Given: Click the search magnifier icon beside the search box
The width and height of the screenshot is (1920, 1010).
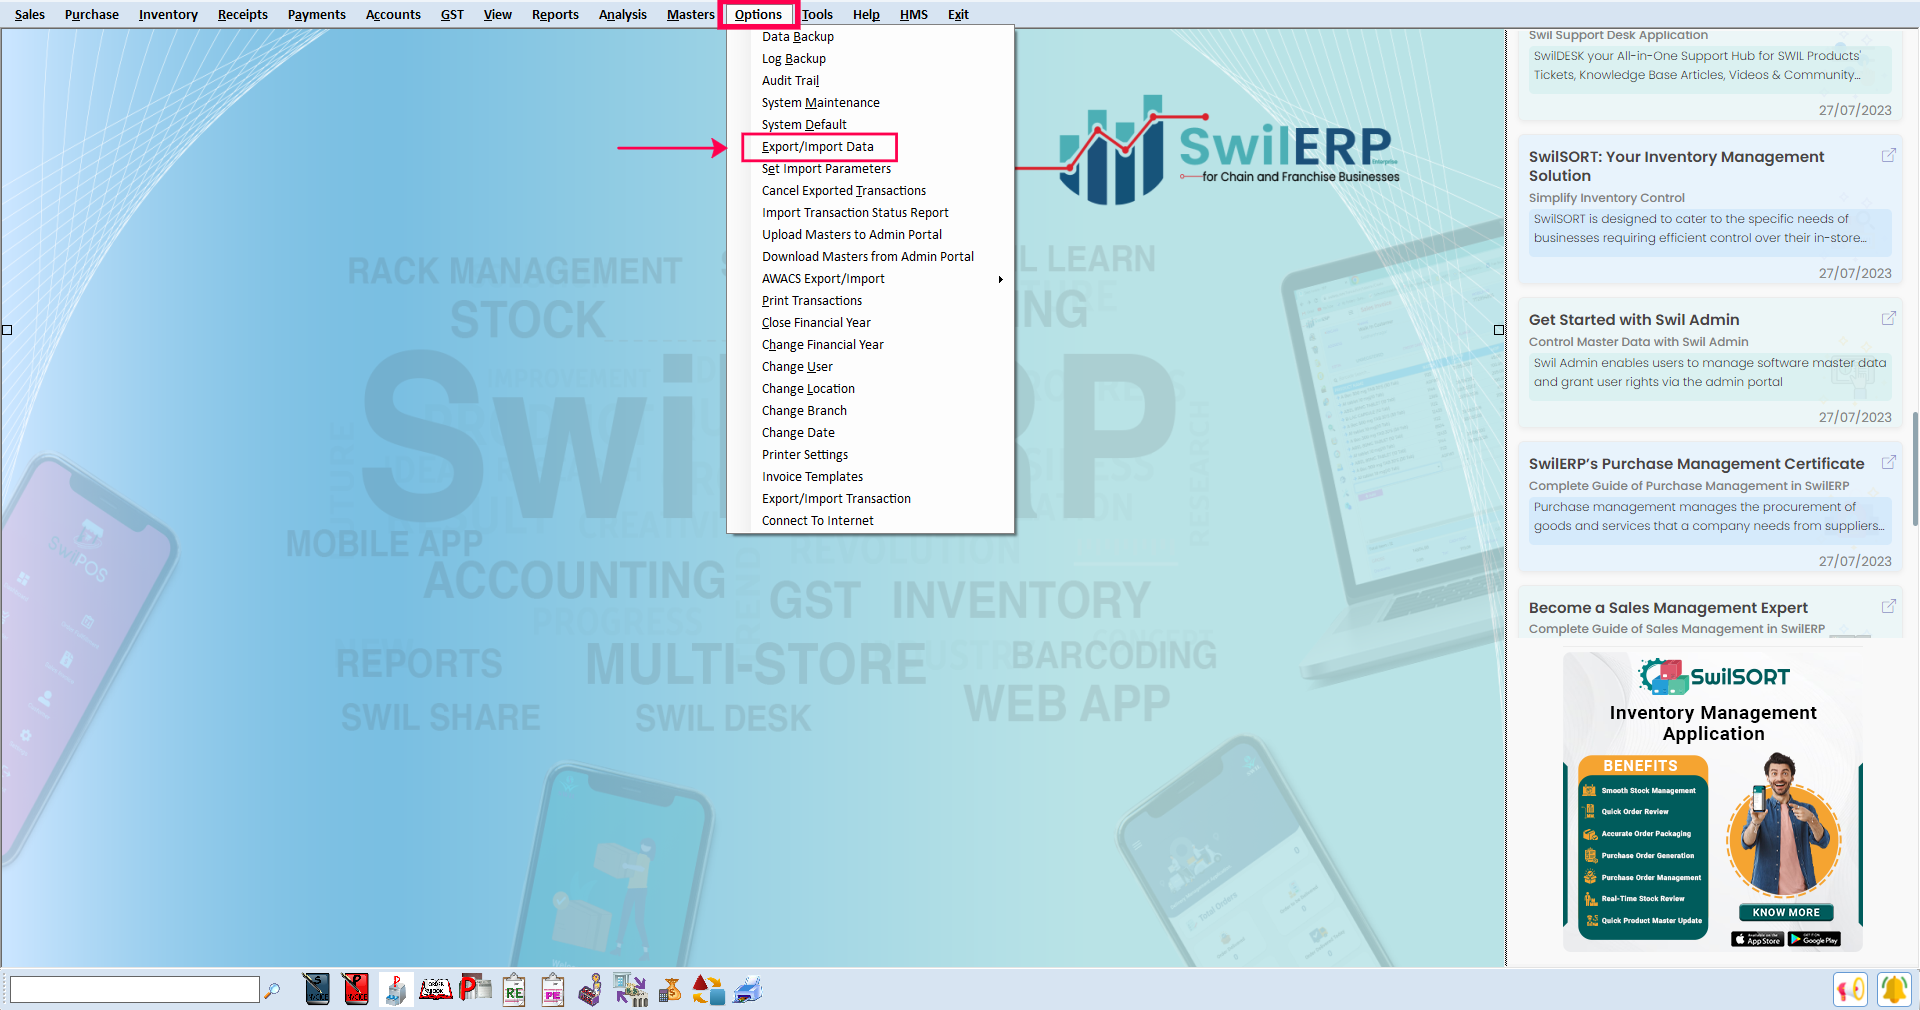Looking at the screenshot, I should pos(272,990).
